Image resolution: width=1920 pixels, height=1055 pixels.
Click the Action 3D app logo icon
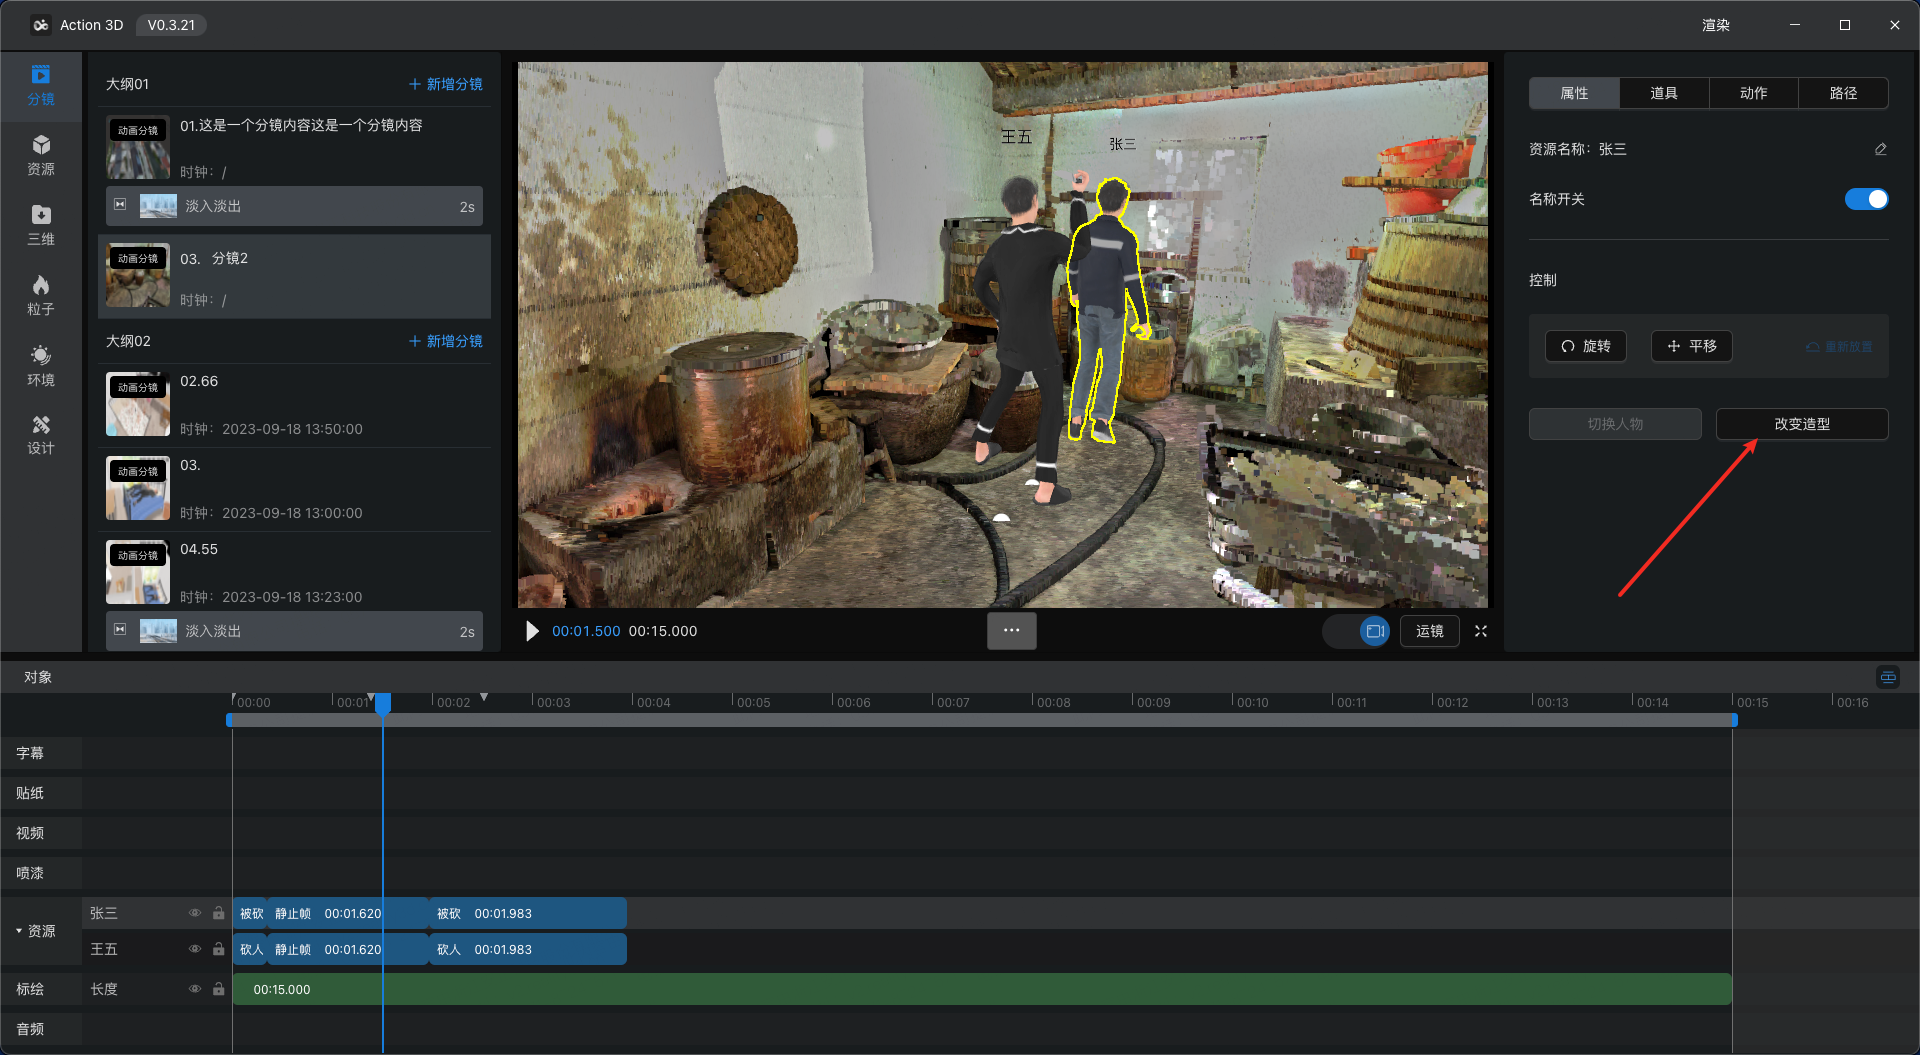(x=40, y=25)
